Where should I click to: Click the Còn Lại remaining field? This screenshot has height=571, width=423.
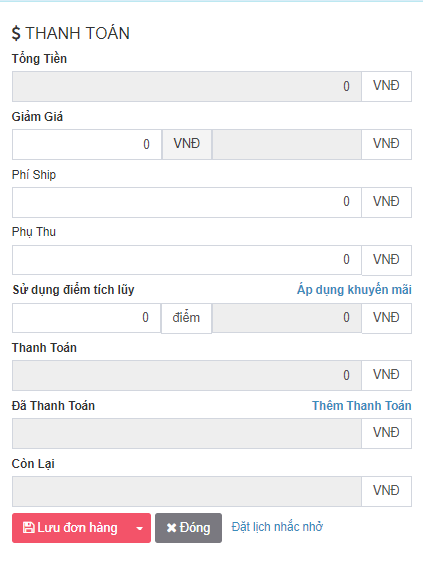click(x=187, y=491)
